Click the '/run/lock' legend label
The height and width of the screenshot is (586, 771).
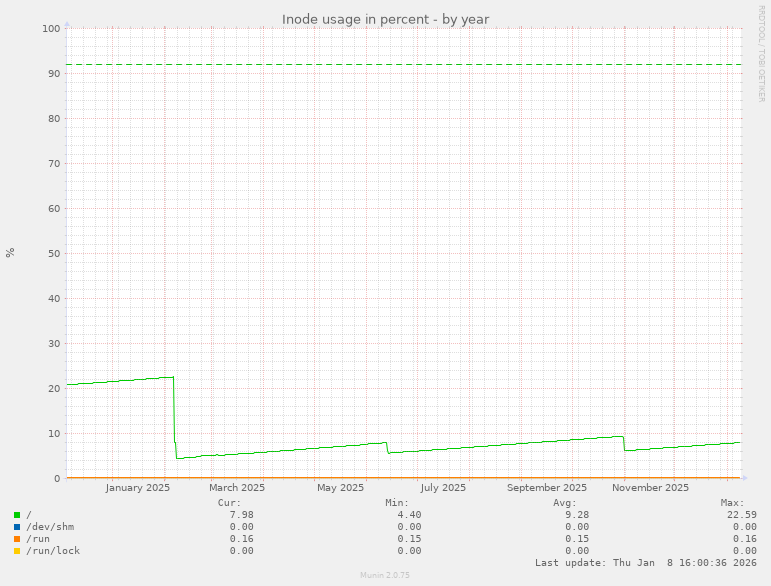(x=53, y=551)
